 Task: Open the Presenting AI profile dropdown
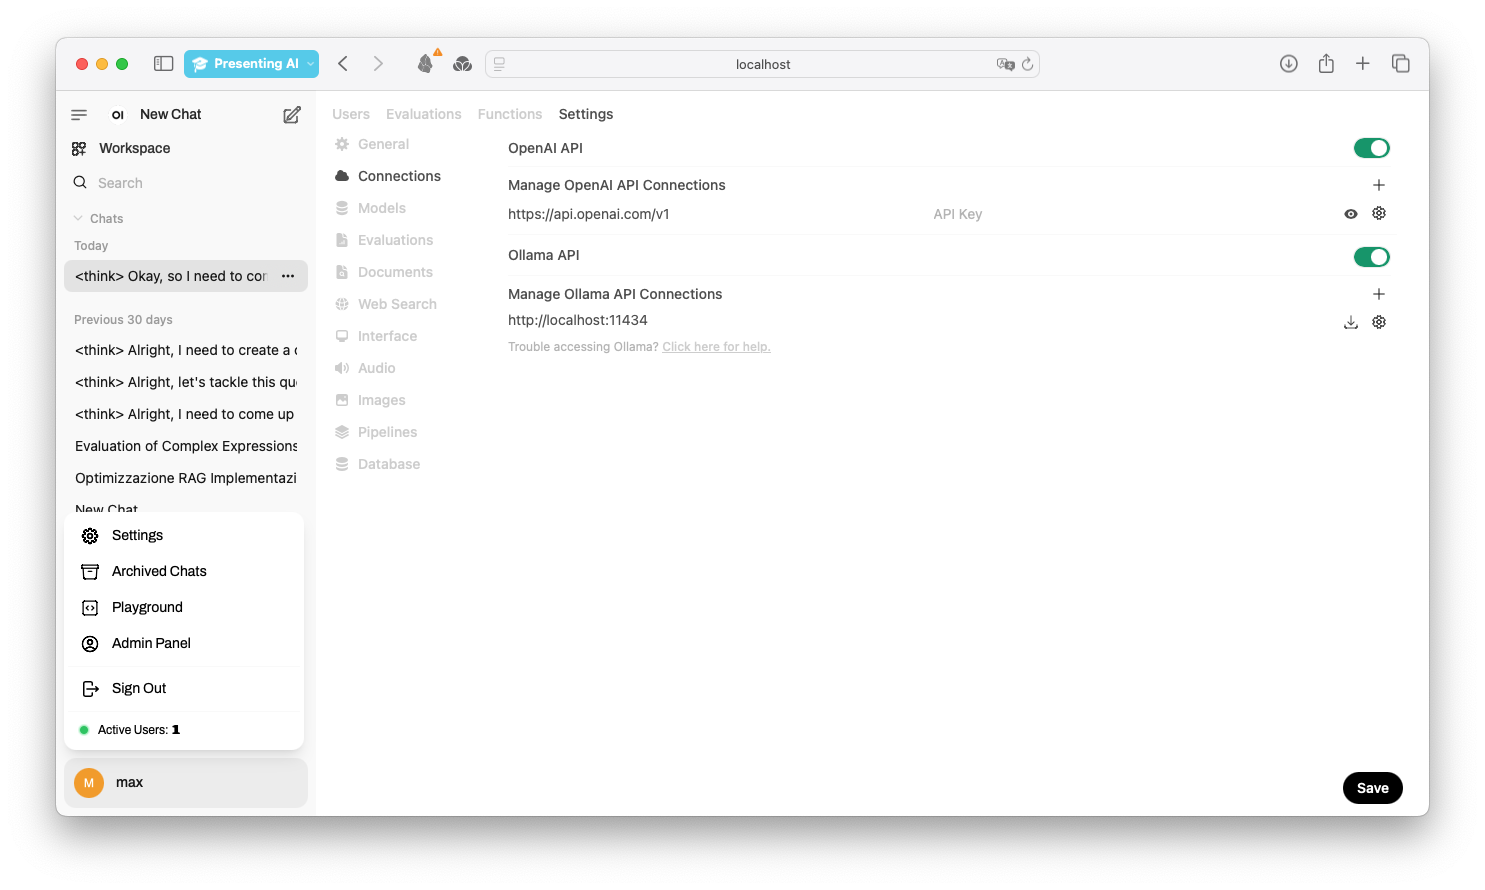[251, 64]
